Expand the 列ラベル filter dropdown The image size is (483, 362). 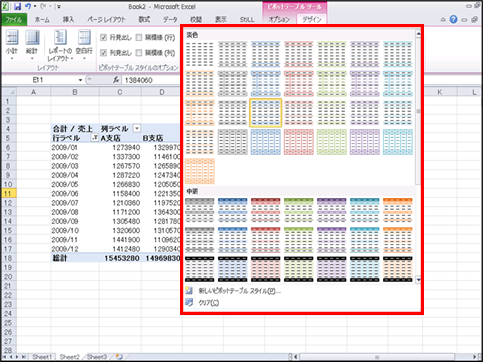(x=137, y=128)
